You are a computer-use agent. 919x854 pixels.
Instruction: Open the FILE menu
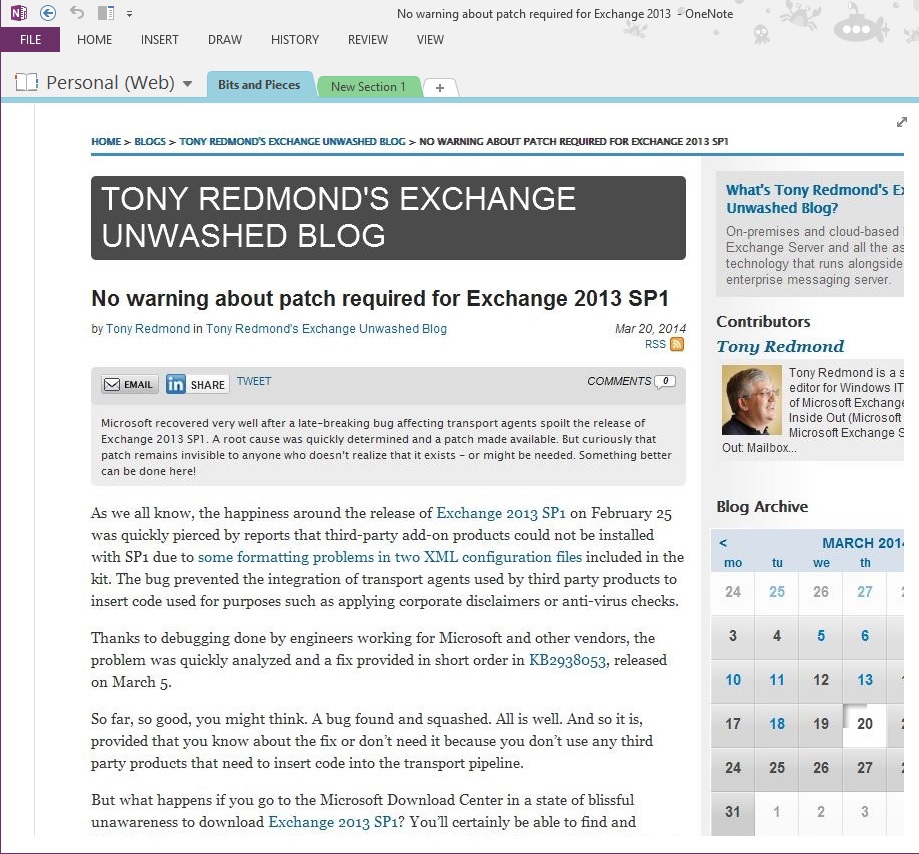point(30,40)
